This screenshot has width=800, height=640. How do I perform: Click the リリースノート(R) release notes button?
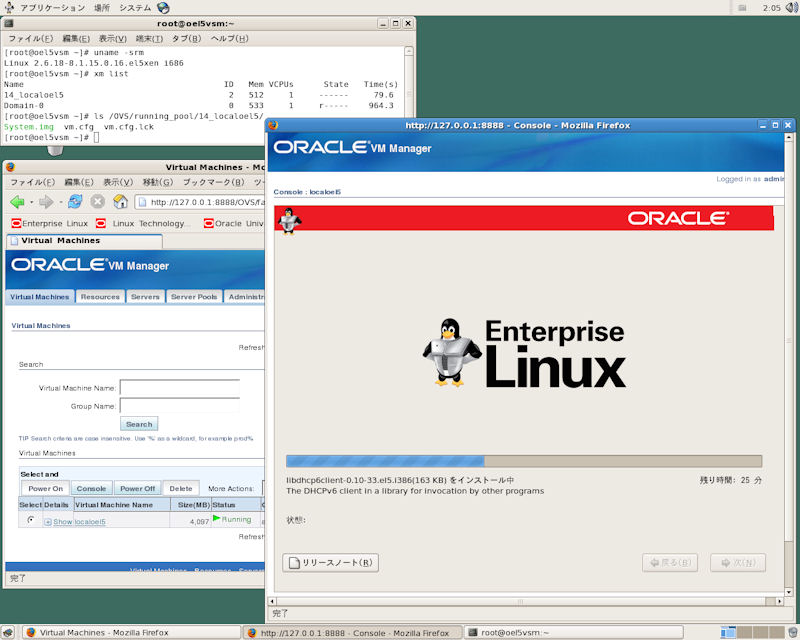[x=331, y=562]
